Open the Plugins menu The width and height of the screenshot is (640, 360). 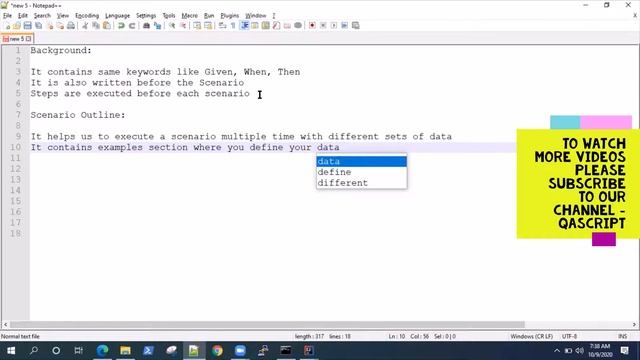229,16
